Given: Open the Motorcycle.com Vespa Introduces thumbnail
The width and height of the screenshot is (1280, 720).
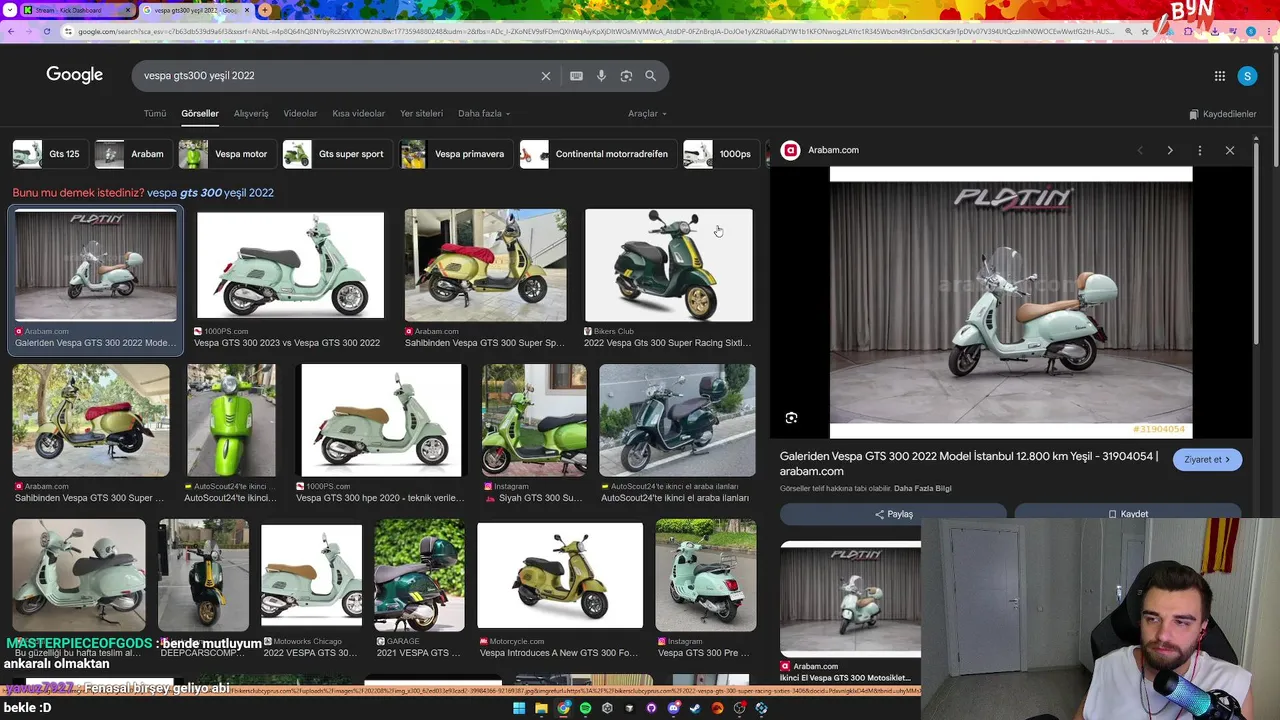Looking at the screenshot, I should coord(560,575).
